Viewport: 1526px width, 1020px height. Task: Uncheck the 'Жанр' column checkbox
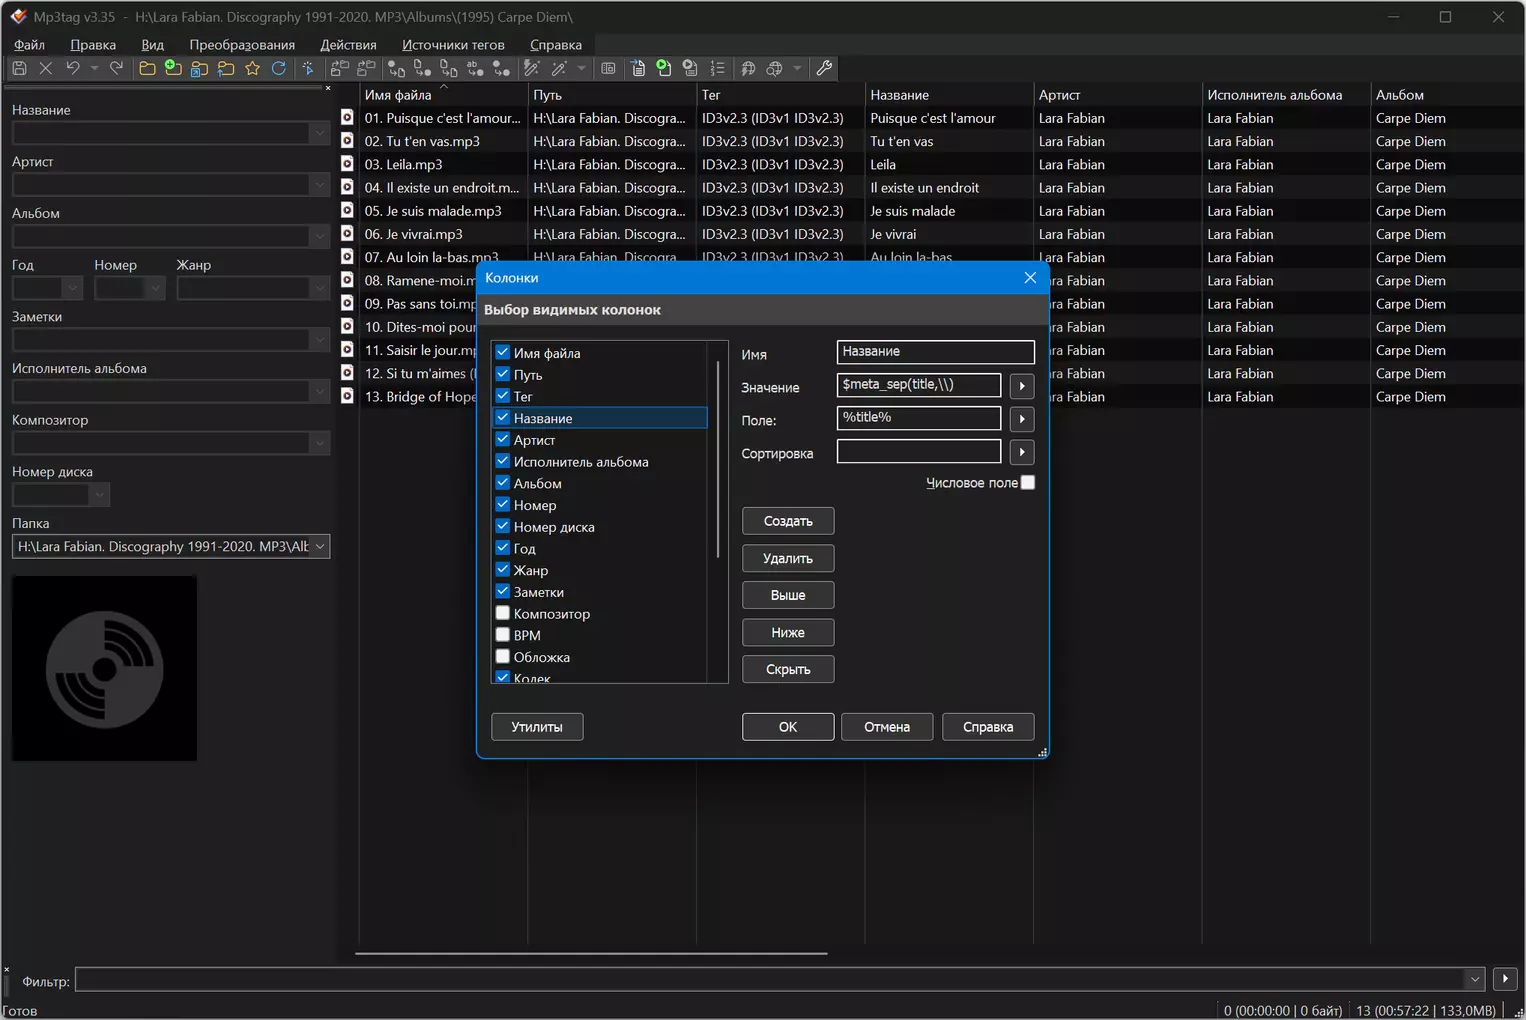[x=503, y=570]
